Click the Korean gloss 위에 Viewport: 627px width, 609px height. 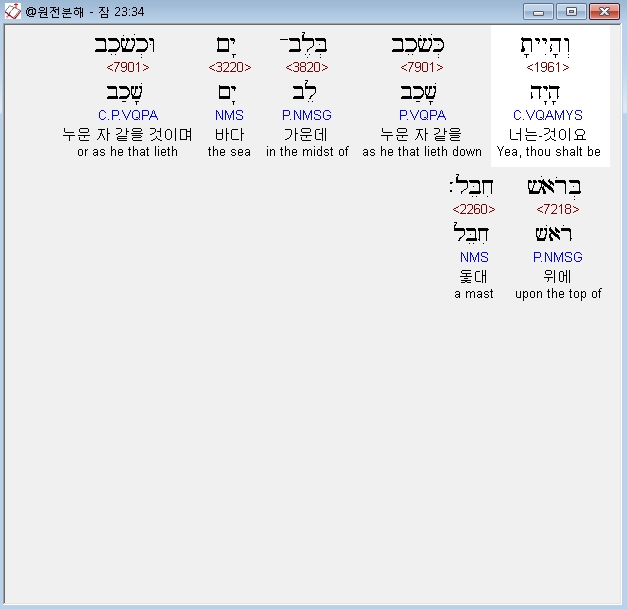tap(557, 276)
